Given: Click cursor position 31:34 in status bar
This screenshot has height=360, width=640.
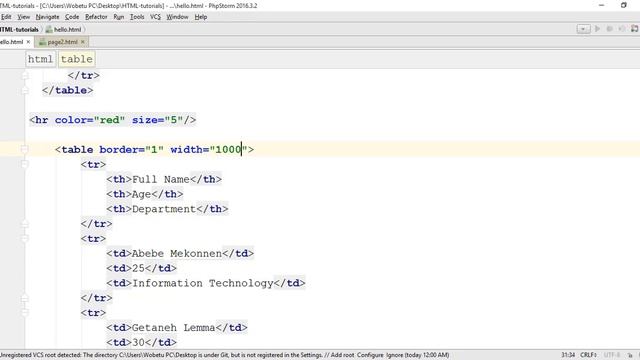Looking at the screenshot, I should click(568, 355).
